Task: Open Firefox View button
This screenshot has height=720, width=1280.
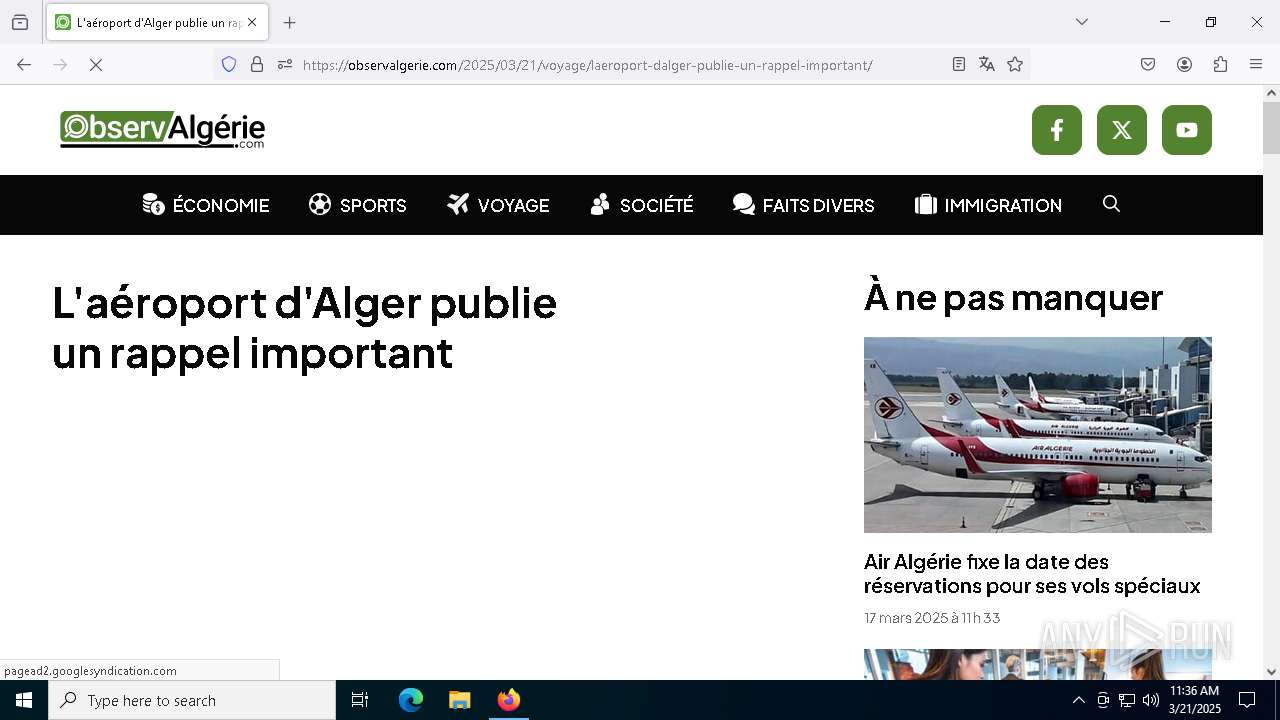Action: 20,22
